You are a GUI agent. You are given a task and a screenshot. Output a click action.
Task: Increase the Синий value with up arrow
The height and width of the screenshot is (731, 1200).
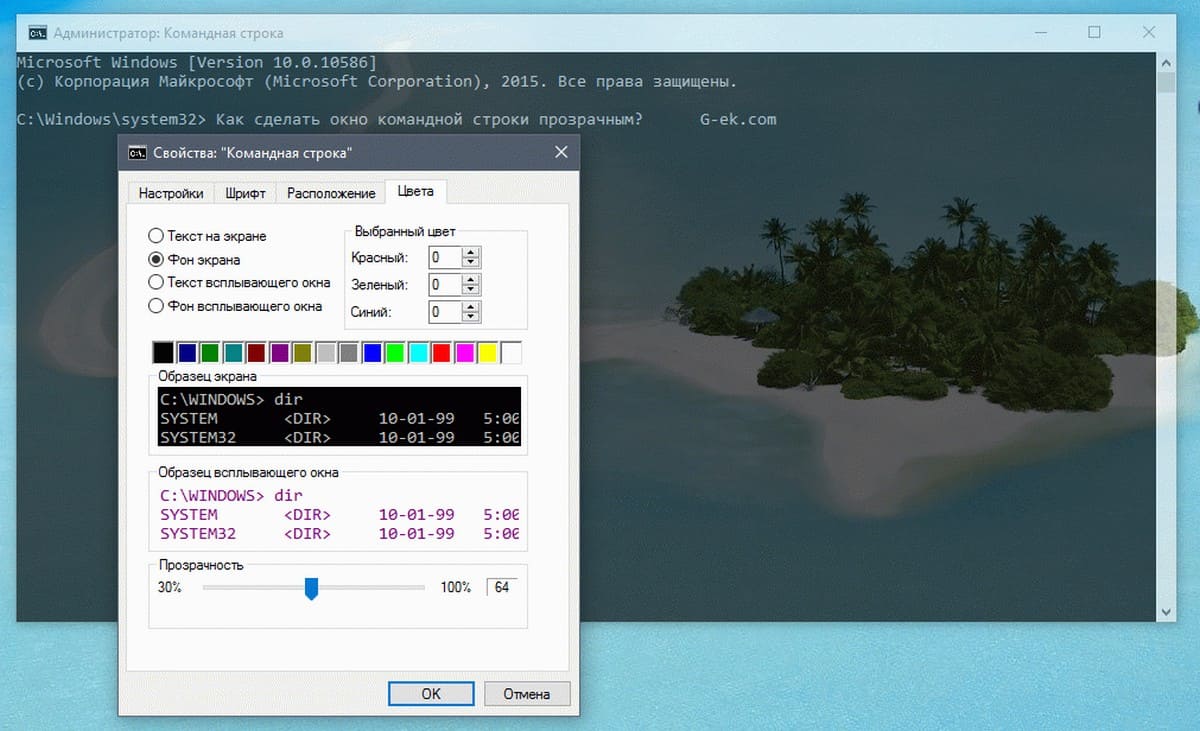472,307
